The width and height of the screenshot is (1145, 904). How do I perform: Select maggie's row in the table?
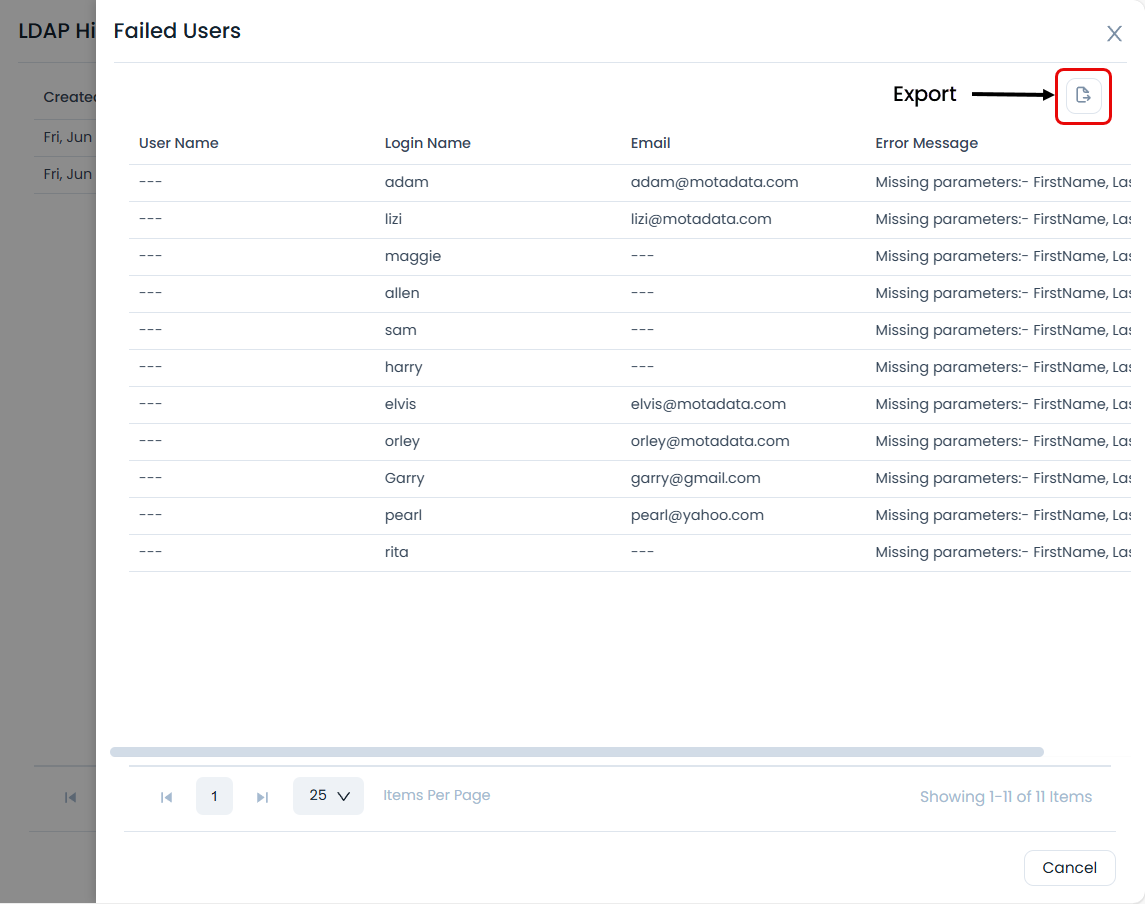[x=500, y=256]
